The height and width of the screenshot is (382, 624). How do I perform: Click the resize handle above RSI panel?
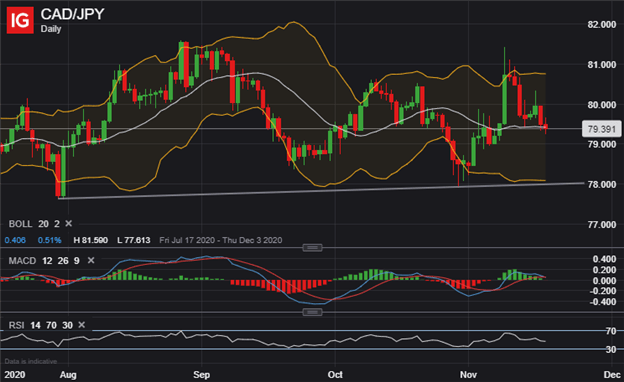[312, 312]
